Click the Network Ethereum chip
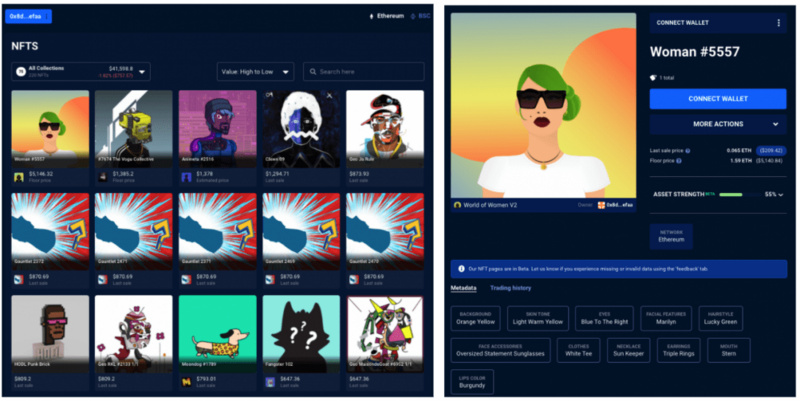The image size is (800, 401). (x=671, y=237)
